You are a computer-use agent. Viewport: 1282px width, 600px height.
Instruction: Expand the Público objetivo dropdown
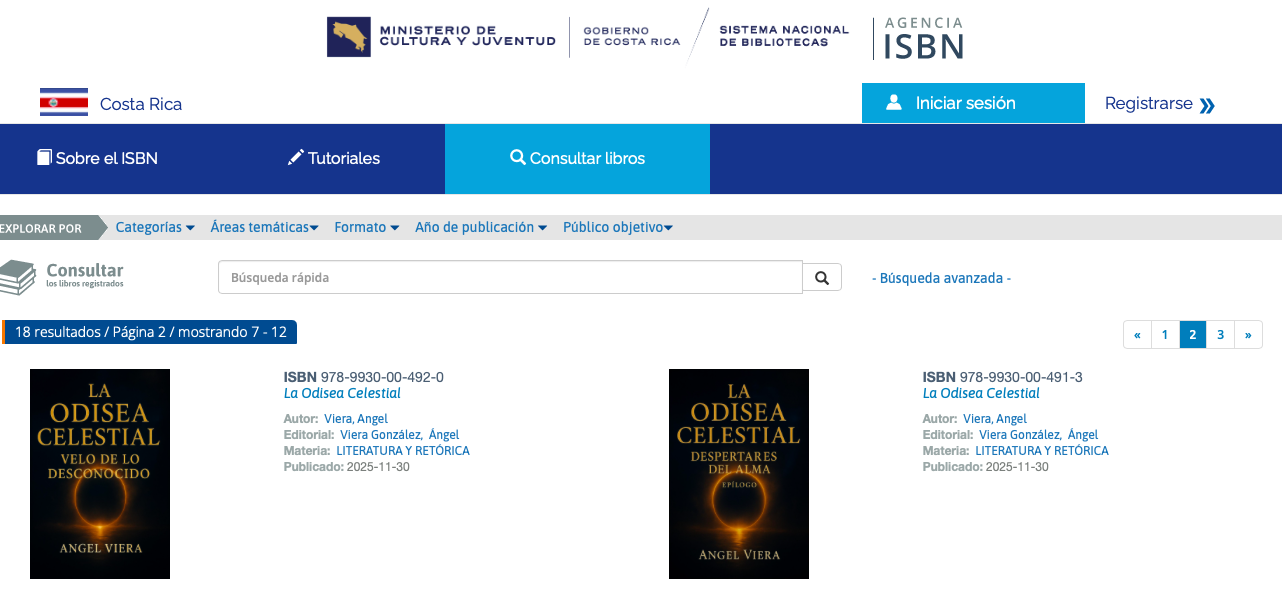tap(617, 228)
